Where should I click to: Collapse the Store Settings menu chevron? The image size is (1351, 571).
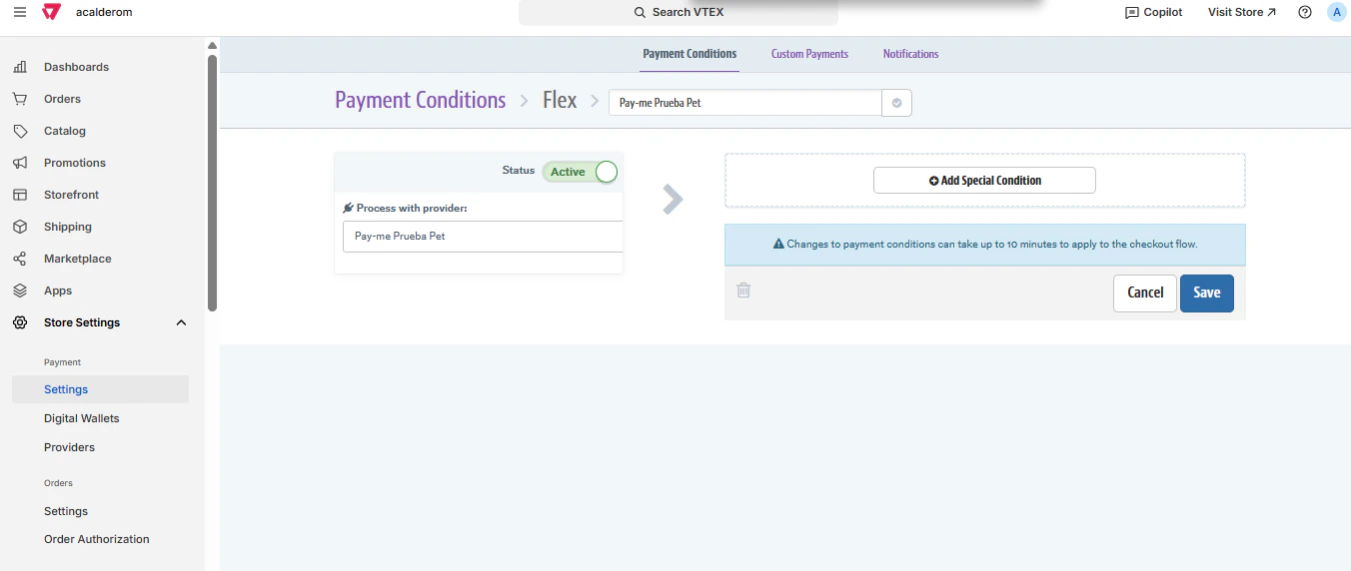(x=181, y=323)
